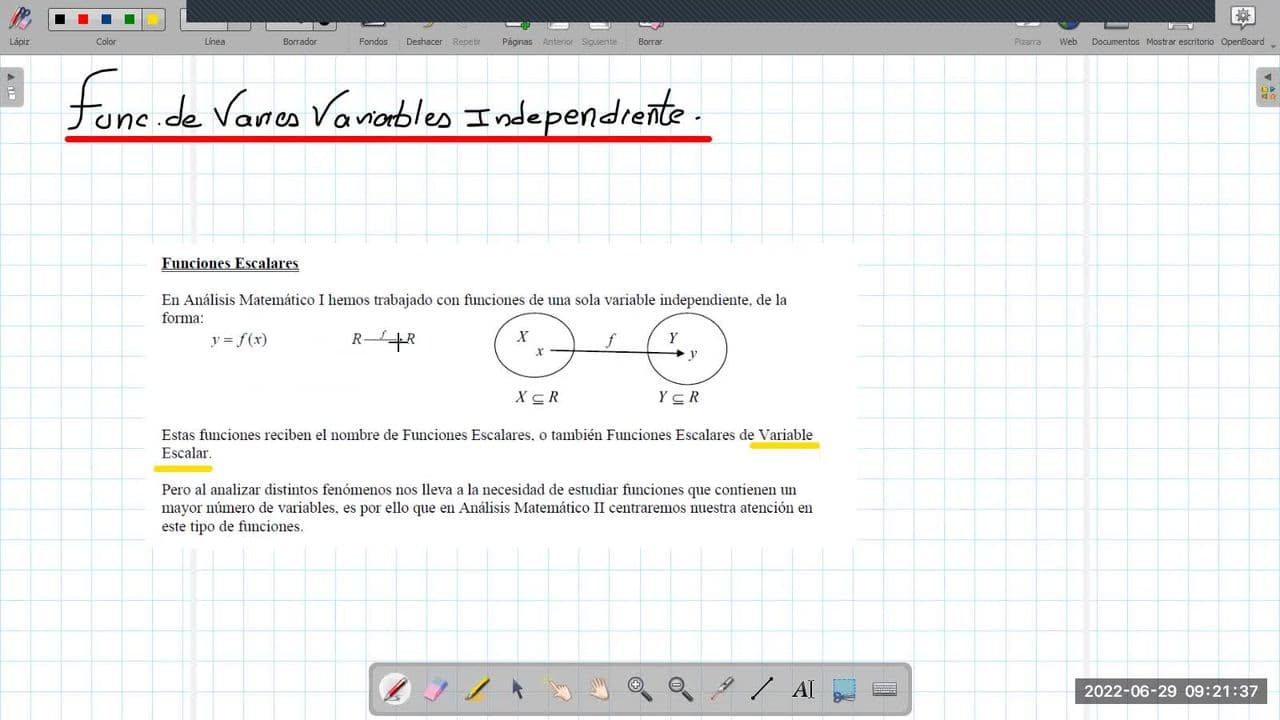Open the virtual keyboard tool
The width and height of the screenshot is (1280, 720).
[884, 689]
